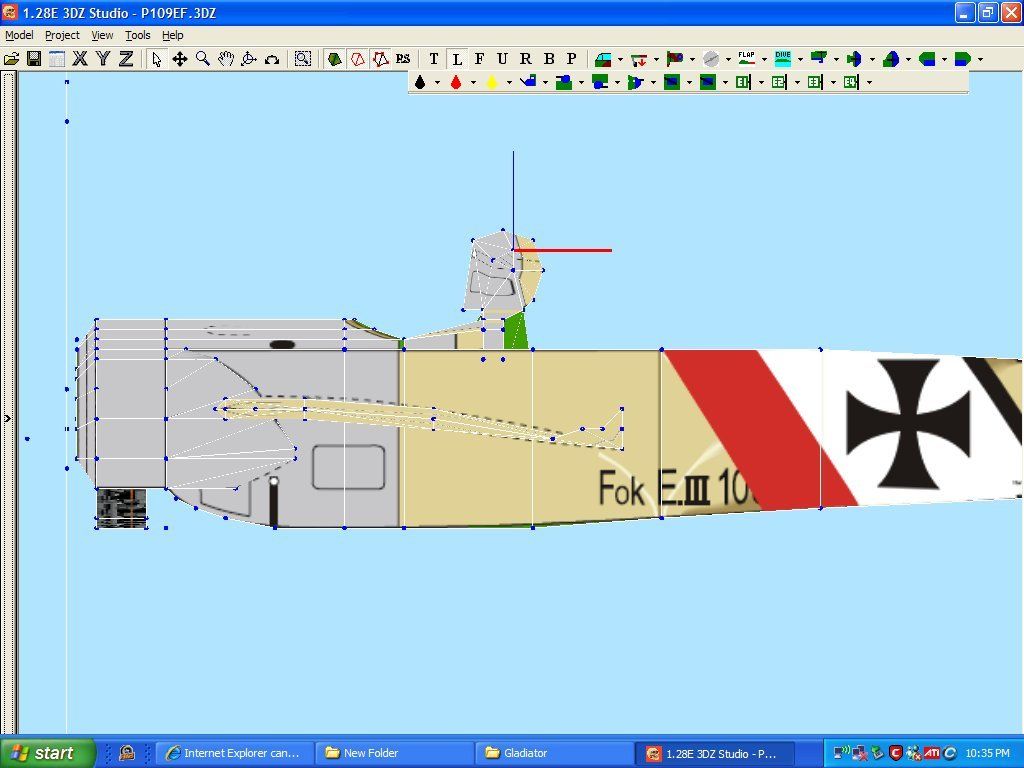Choose the four-arrow move tool
The height and width of the screenshot is (768, 1024).
[x=180, y=59]
